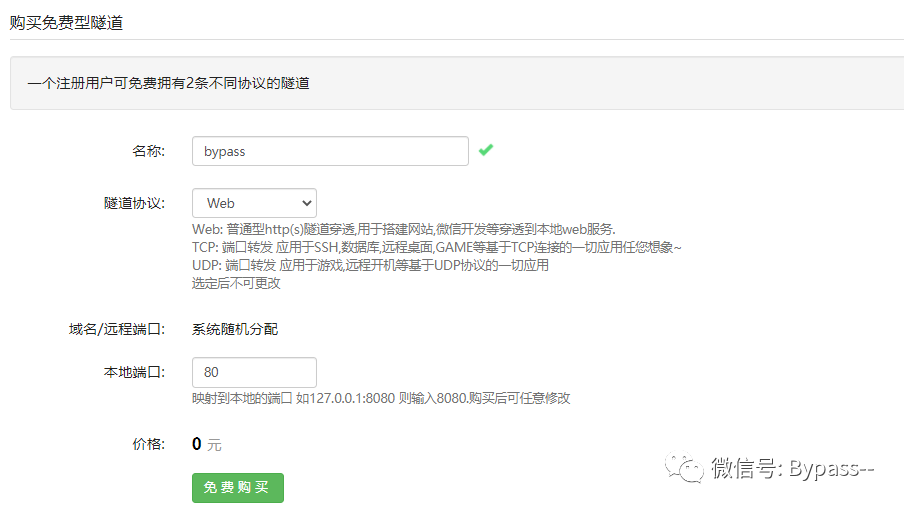Click the green checkmark next to name field
Image resolution: width=904 pixels, height=510 pixels.
pyautogui.click(x=486, y=150)
